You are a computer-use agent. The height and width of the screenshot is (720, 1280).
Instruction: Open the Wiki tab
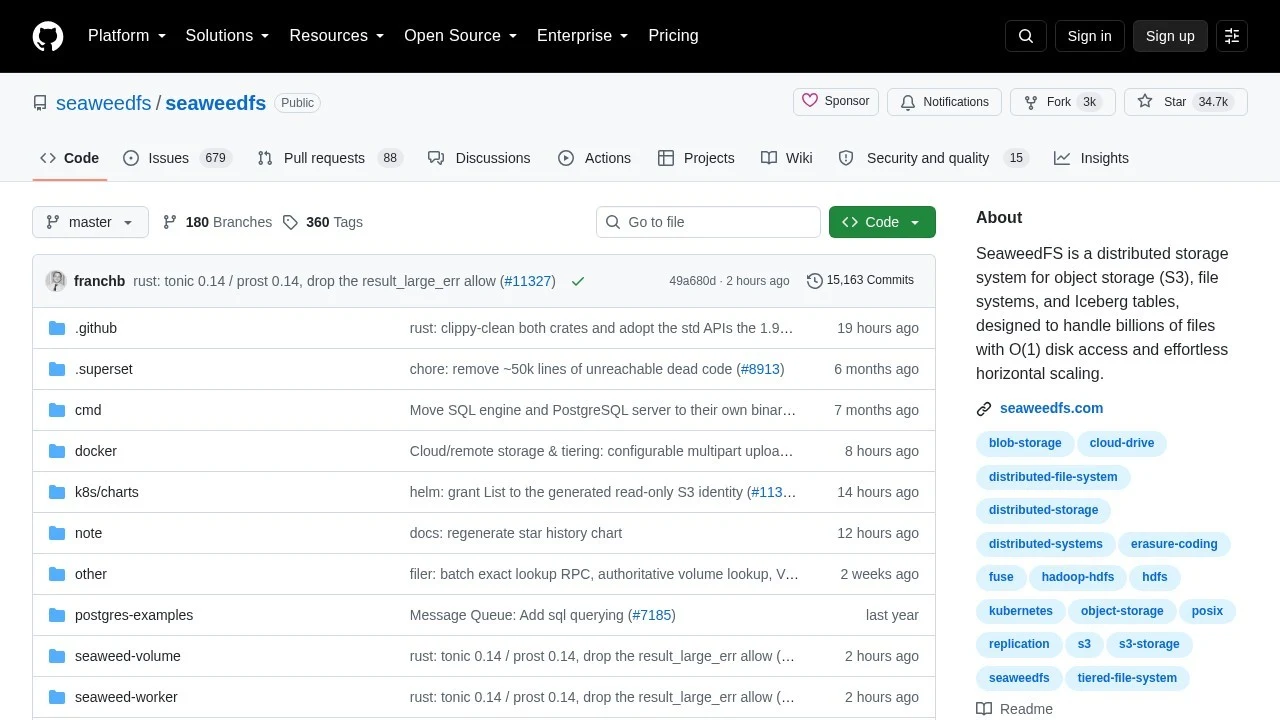pyautogui.click(x=787, y=158)
